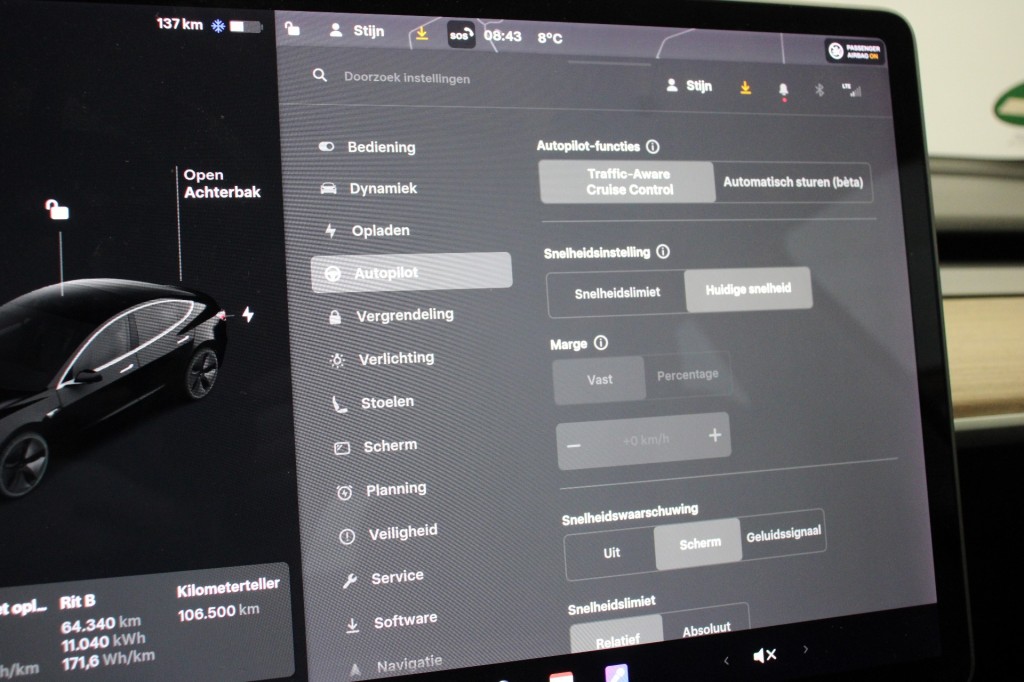
Task: Select Traffic-Aware Cruise Control option
Action: pos(628,181)
